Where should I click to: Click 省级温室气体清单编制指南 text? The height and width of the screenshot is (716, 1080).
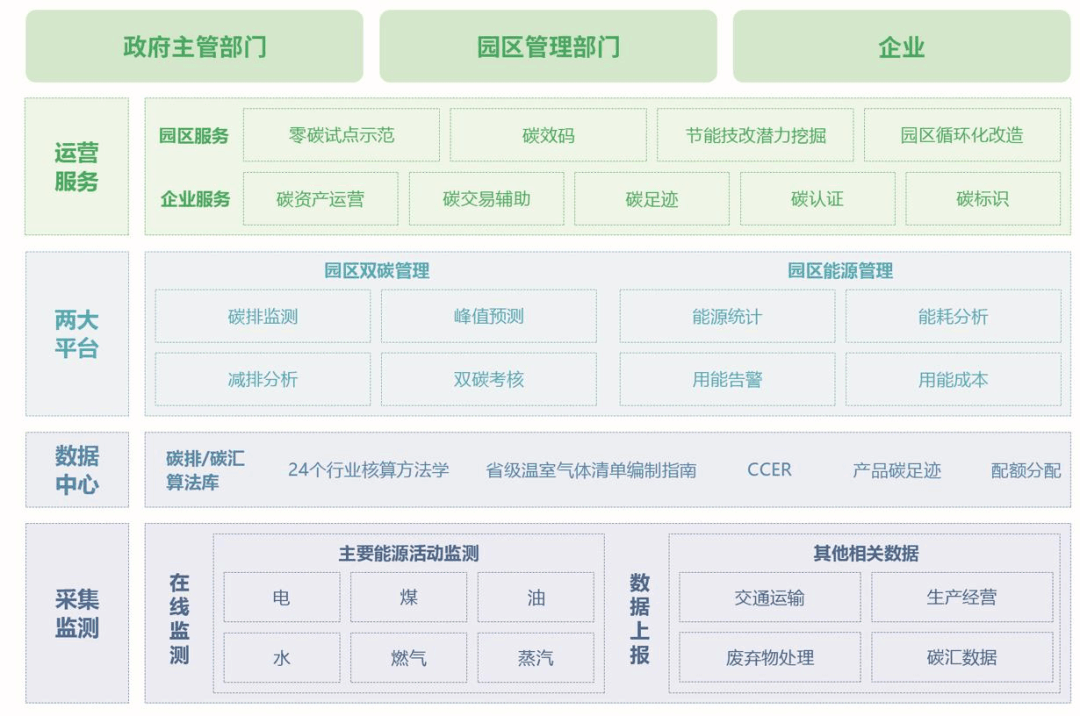click(x=591, y=470)
